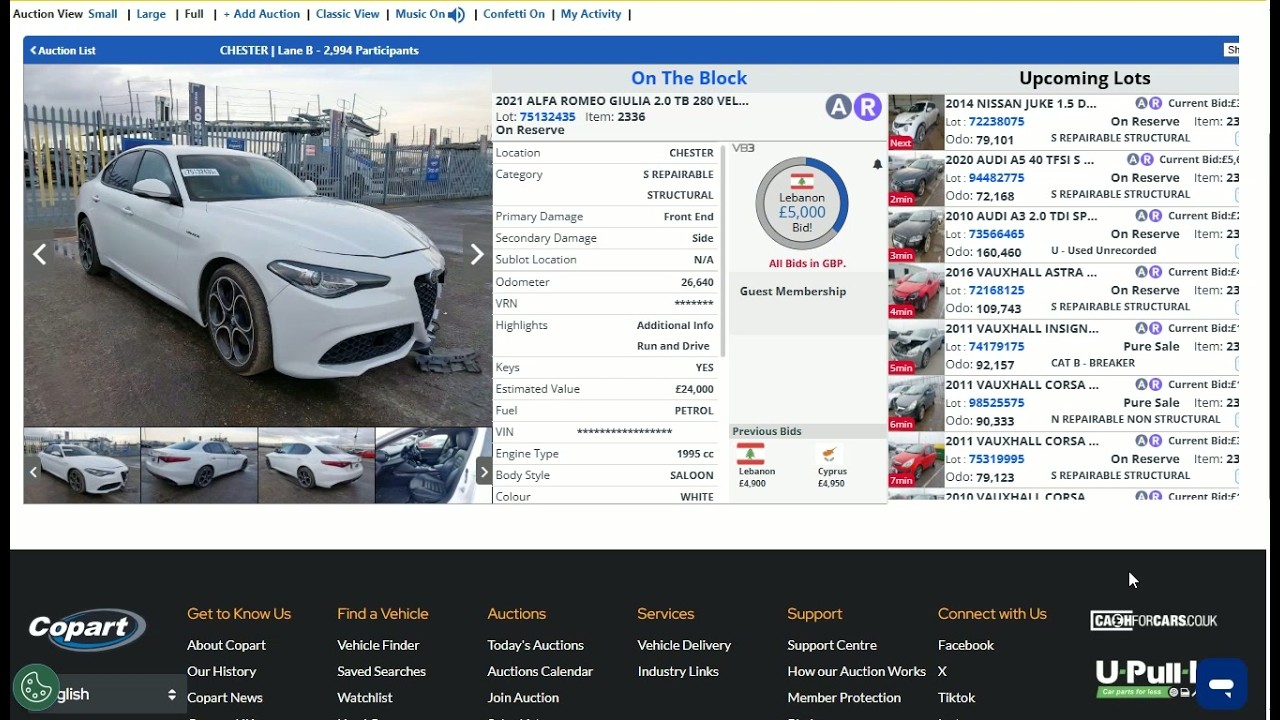The width and height of the screenshot is (1280, 720).
Task: Open Copart News footer link
Action: click(225, 697)
